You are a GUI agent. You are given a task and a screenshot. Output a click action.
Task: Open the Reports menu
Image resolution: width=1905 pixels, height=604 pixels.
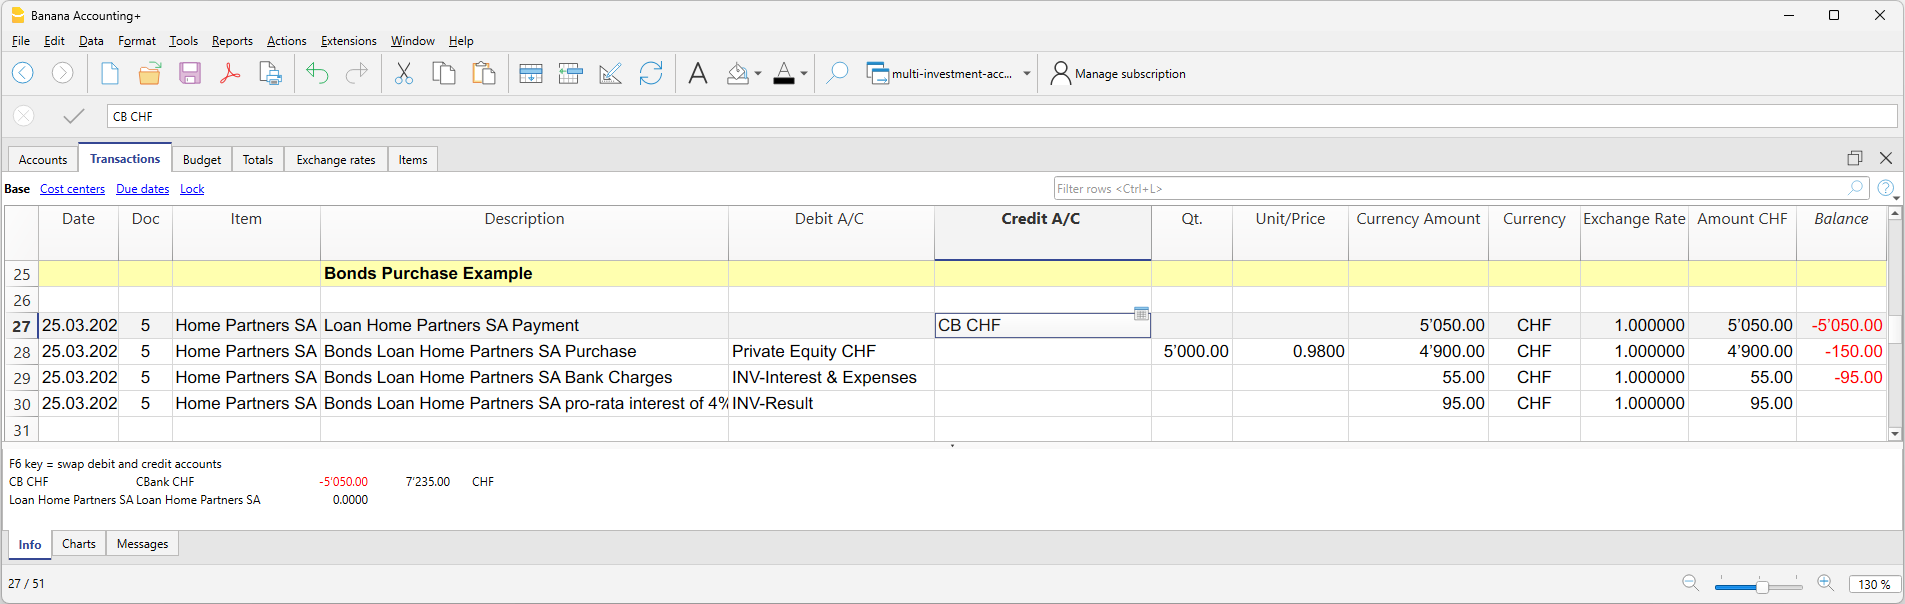232,41
